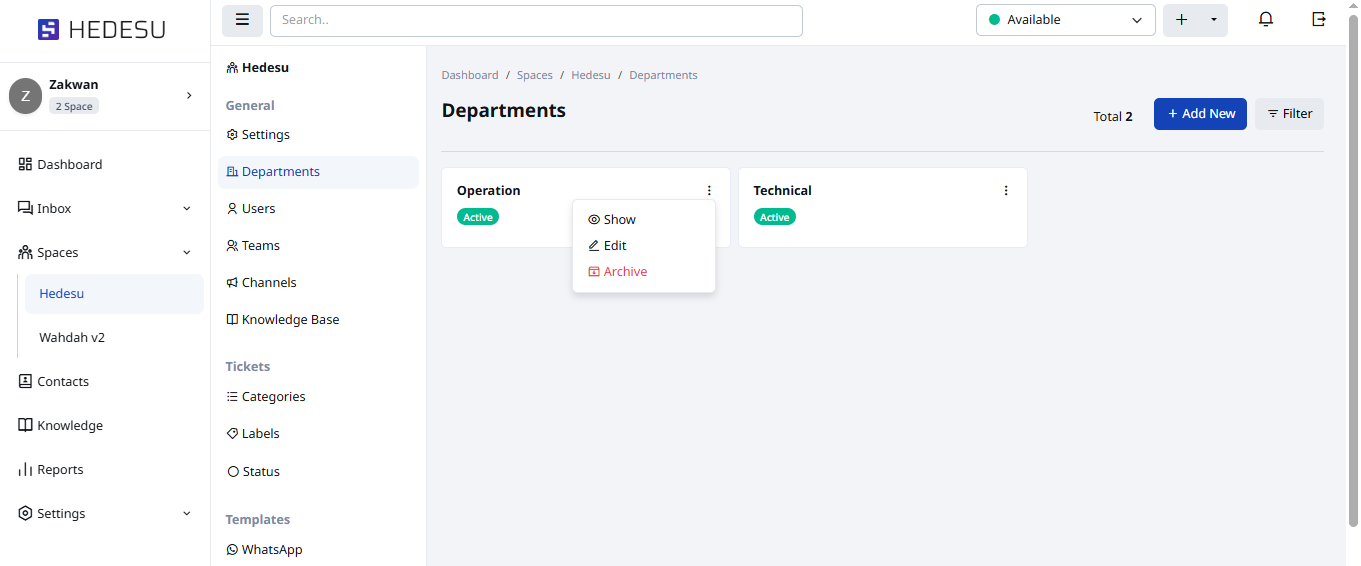Viewport: 1361px width, 566px height.
Task: Open WhatsApp templates
Action: [271, 550]
